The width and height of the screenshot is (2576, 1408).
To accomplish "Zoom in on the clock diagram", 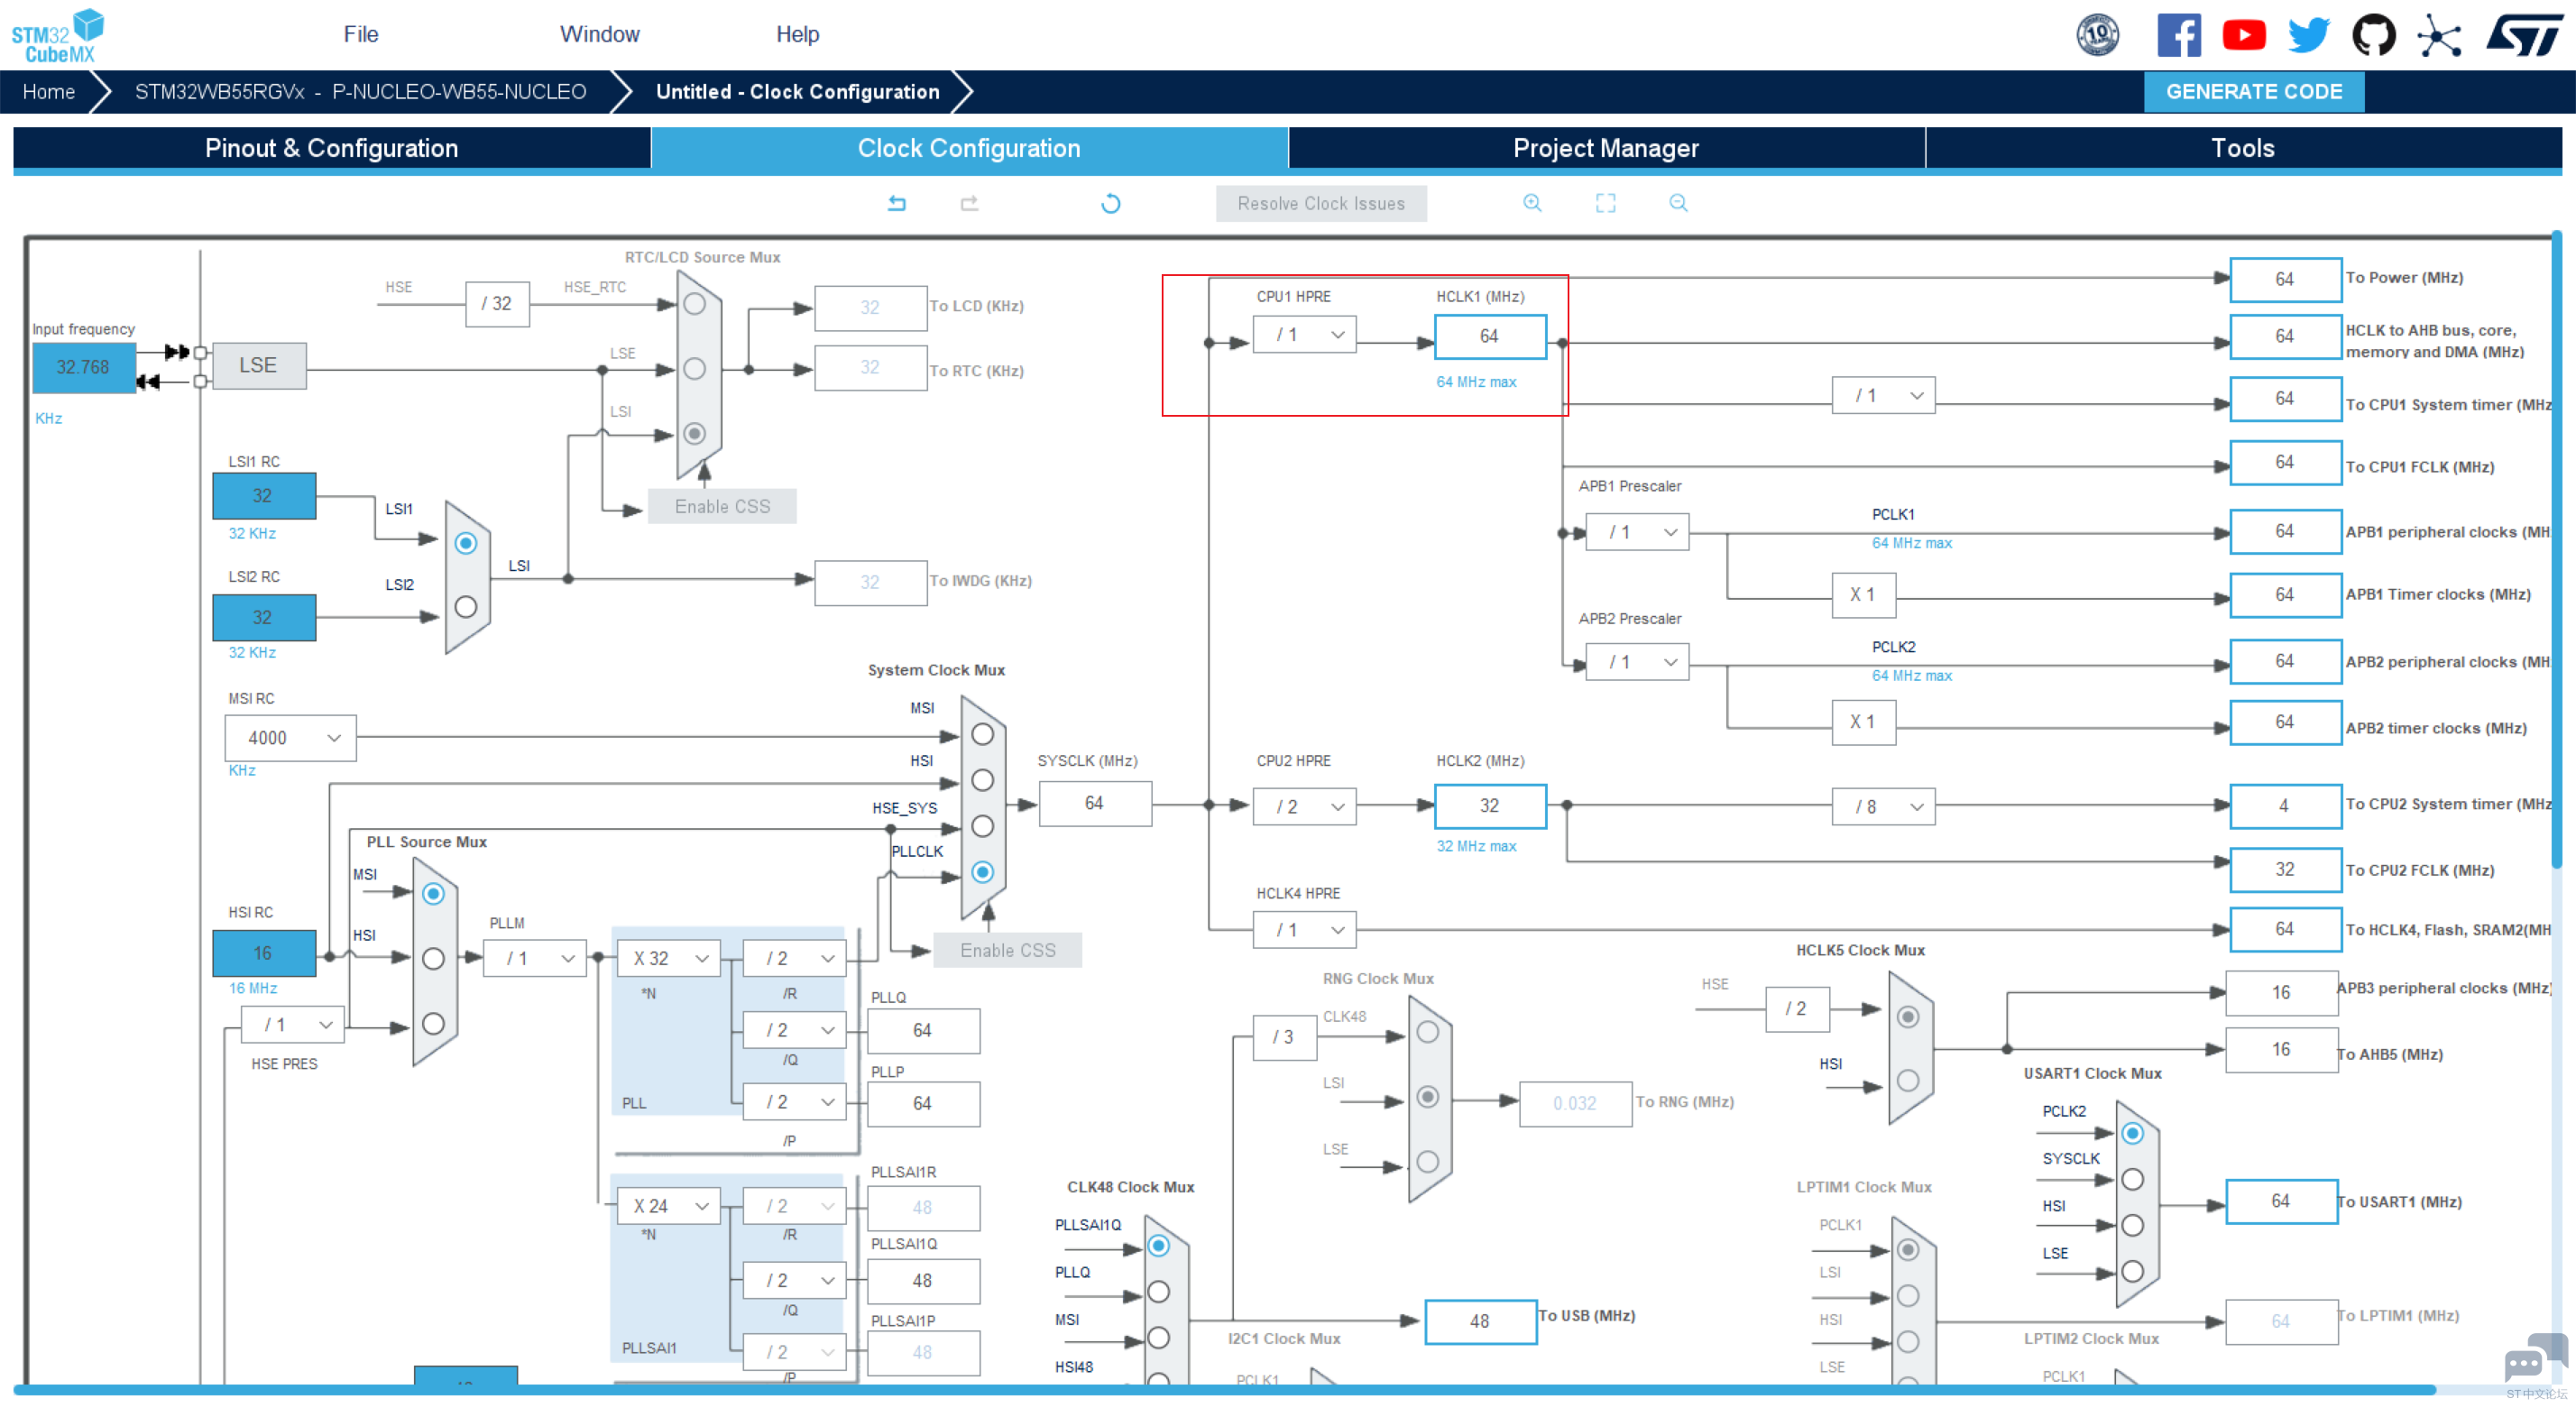I will tap(1532, 203).
